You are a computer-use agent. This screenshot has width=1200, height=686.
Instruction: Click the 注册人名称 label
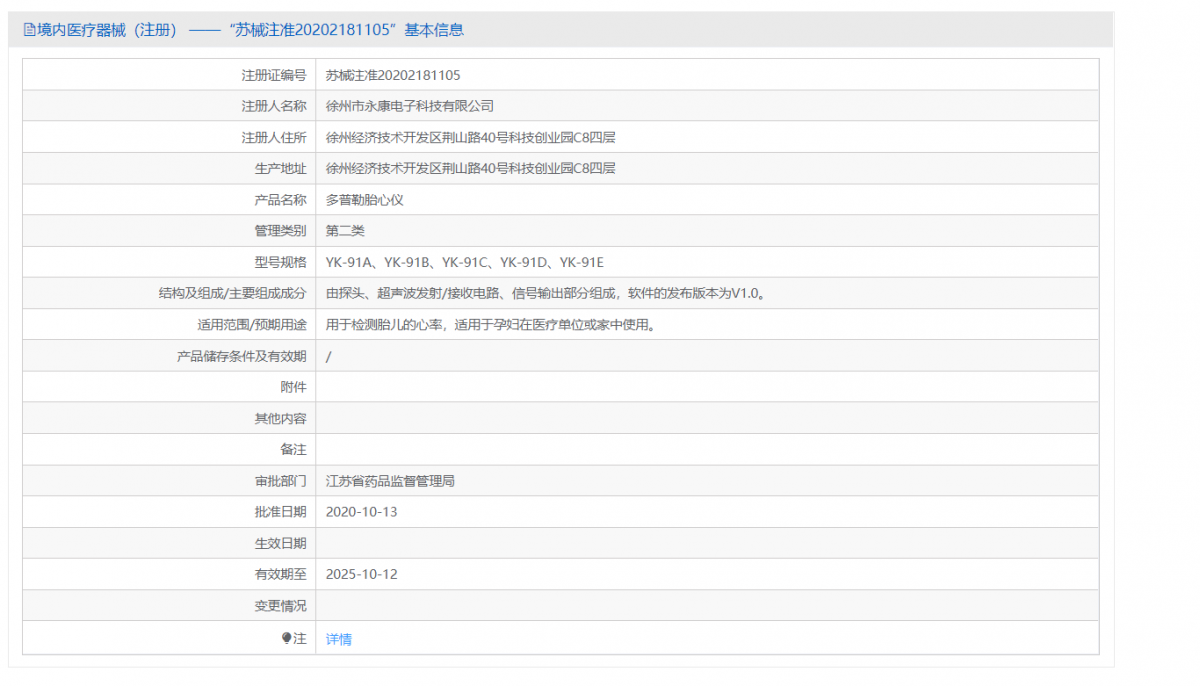(274, 106)
